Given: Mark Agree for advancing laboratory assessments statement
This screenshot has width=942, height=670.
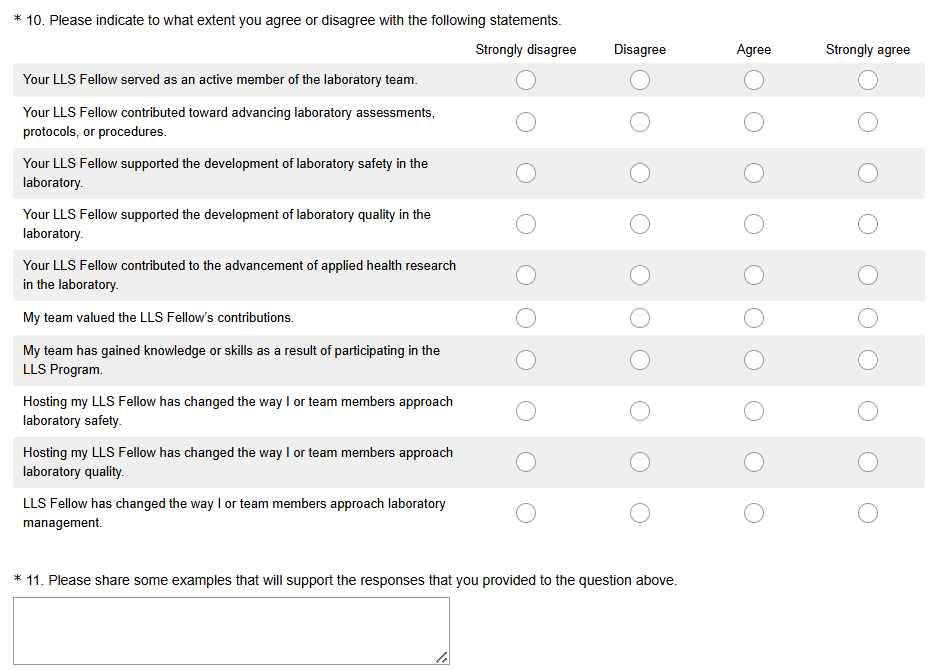Looking at the screenshot, I should (x=754, y=122).
